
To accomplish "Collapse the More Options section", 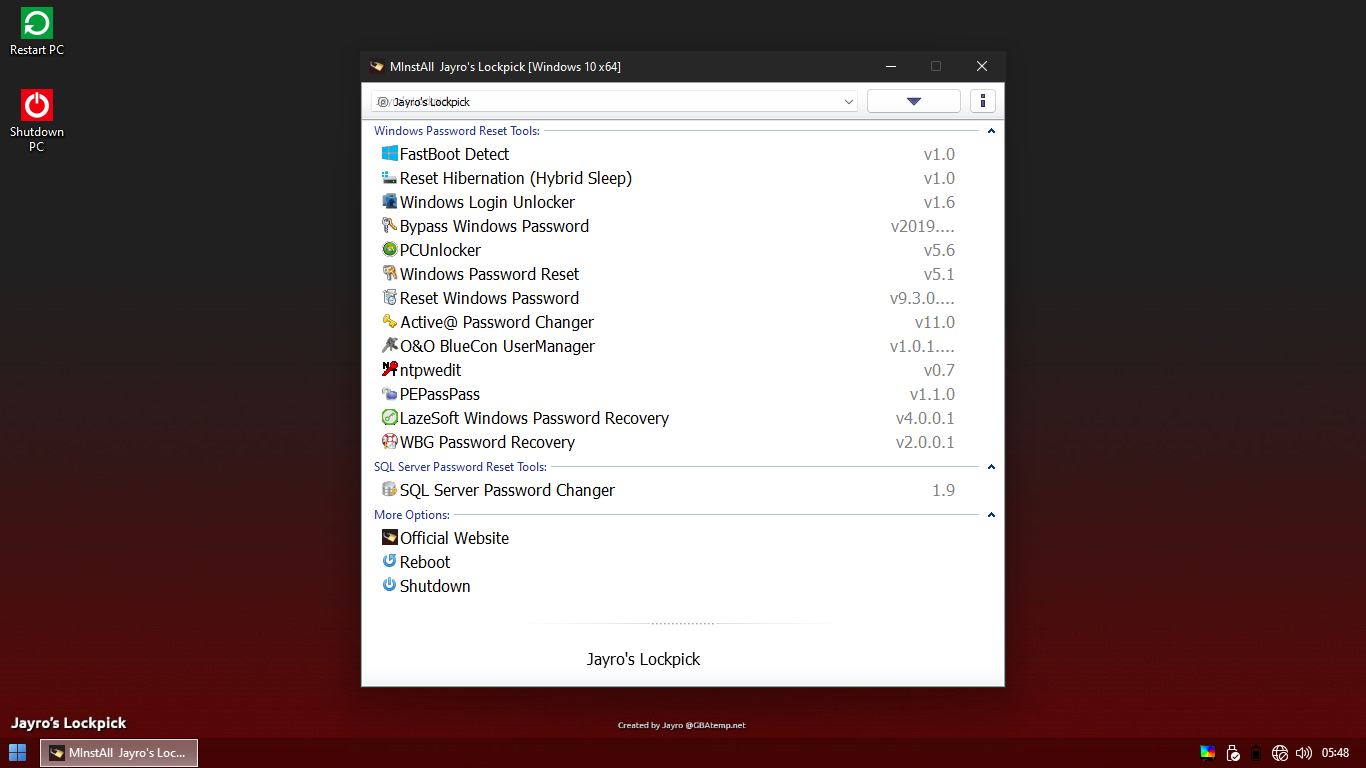I will tap(991, 515).
